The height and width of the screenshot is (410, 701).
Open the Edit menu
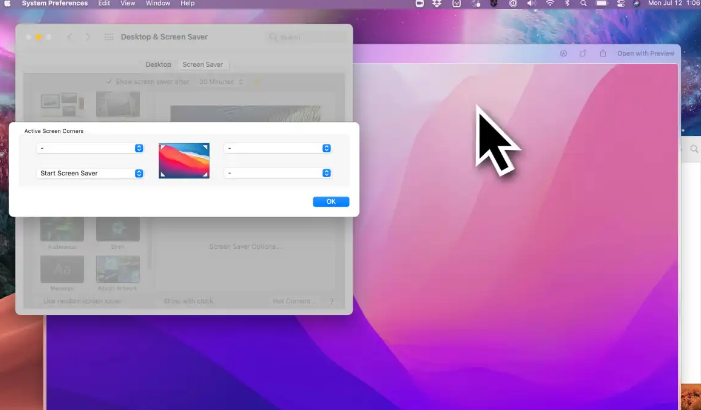coord(104,3)
